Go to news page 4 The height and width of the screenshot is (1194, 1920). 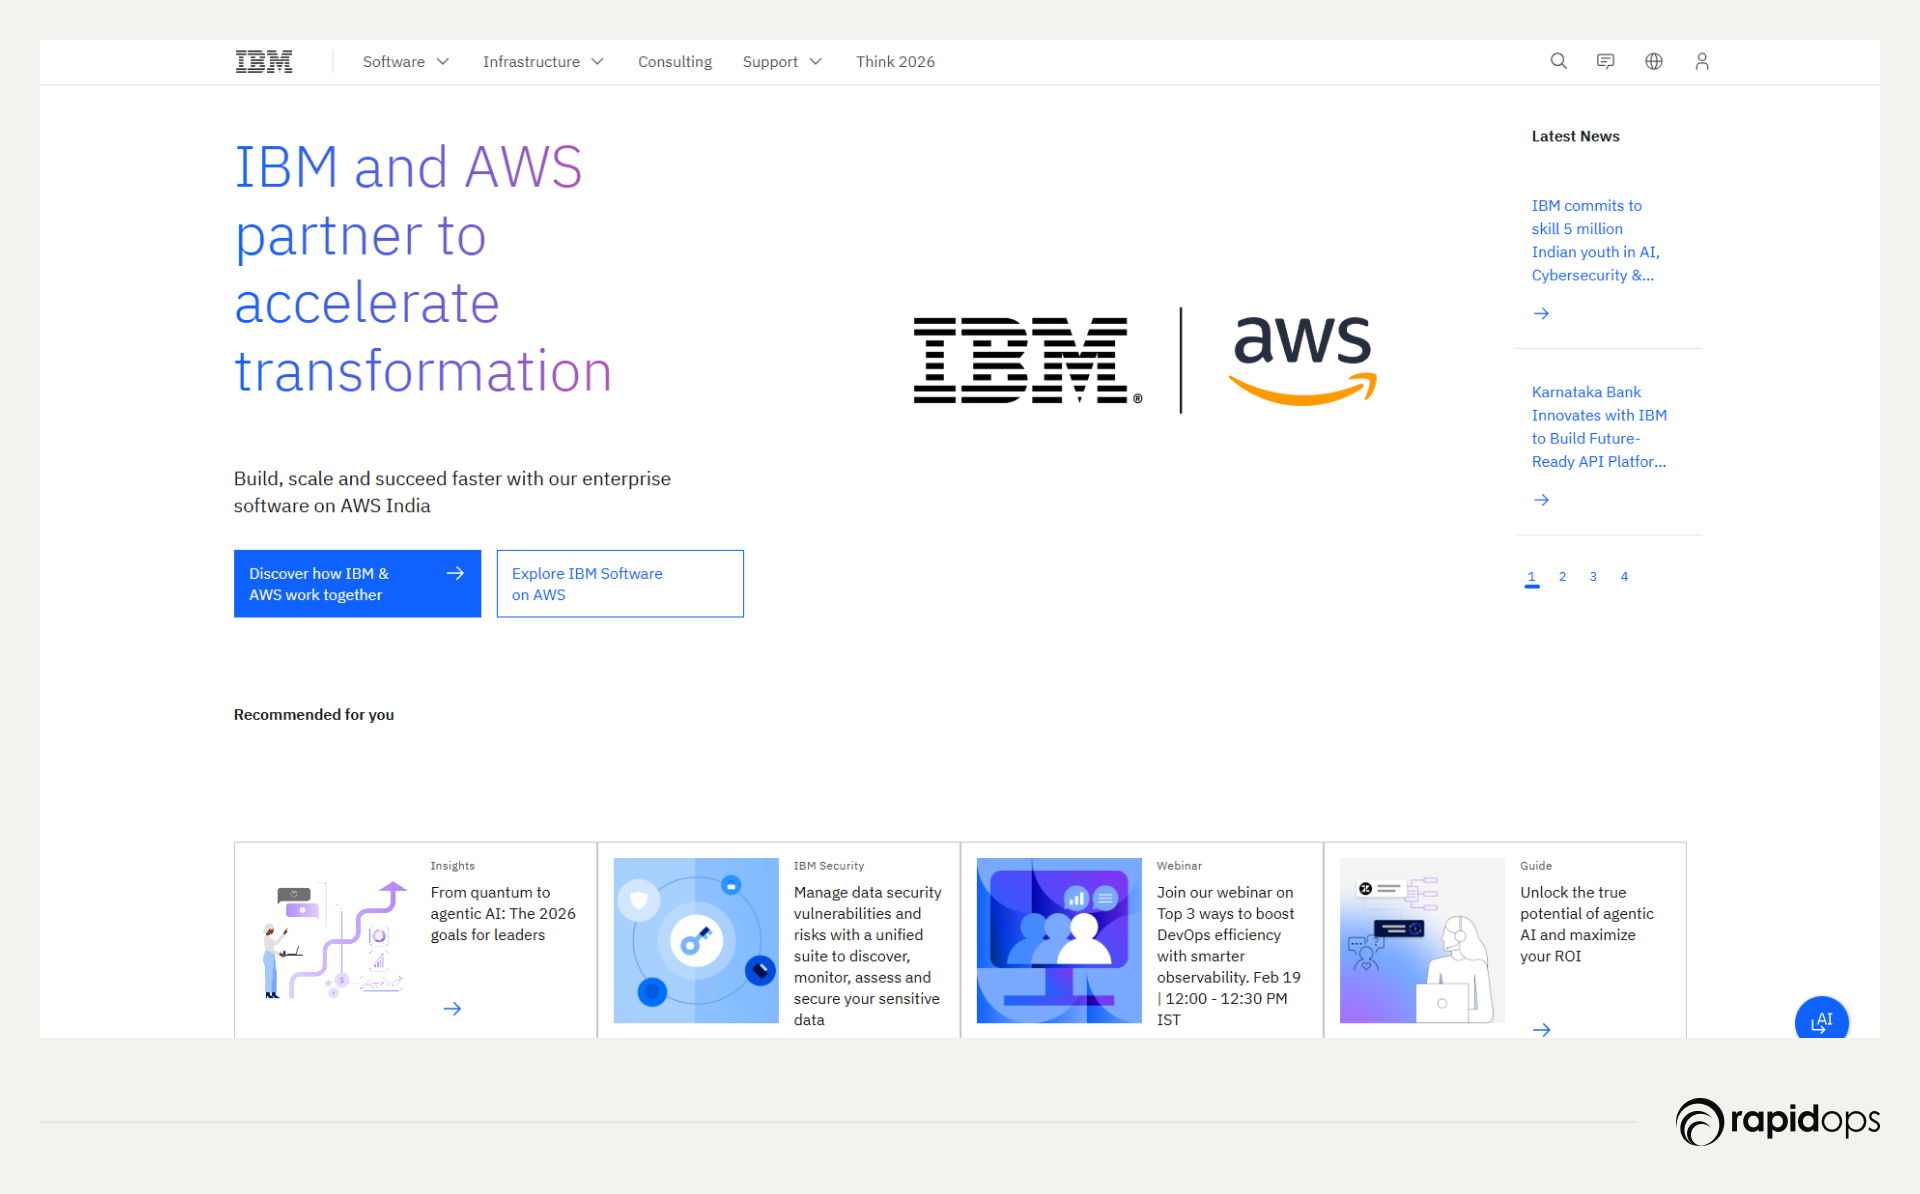[x=1624, y=577]
